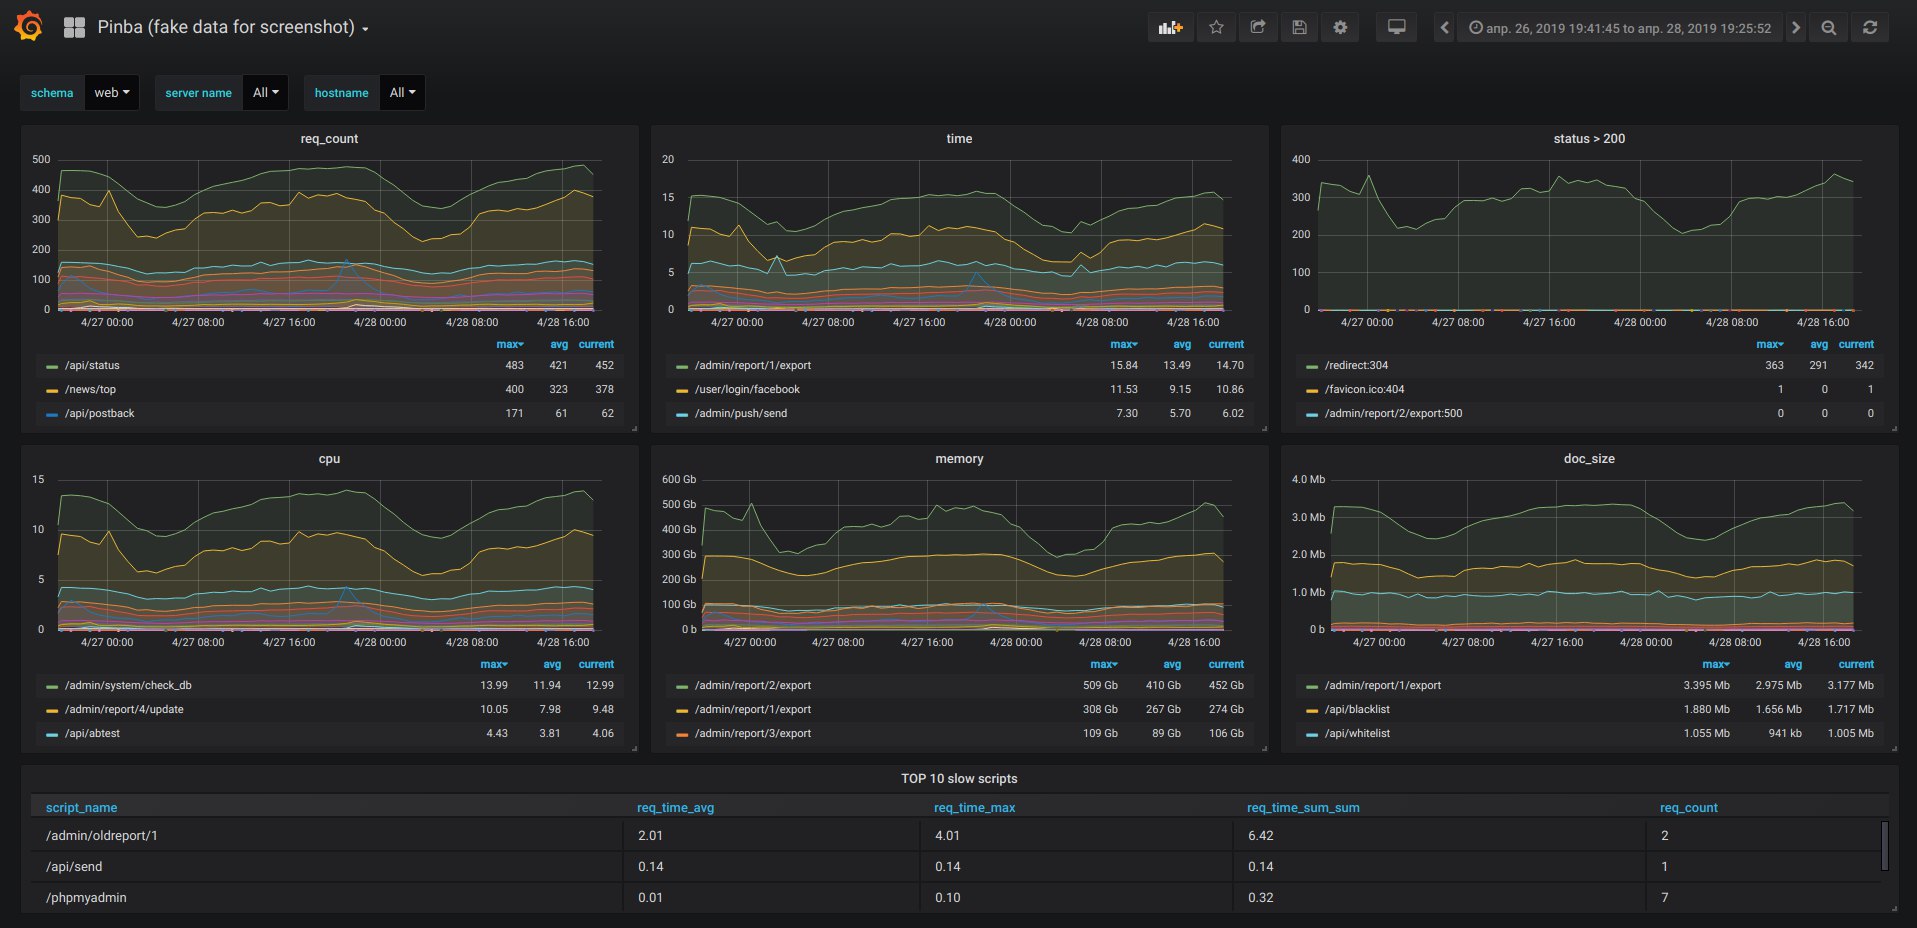
Task: Shift time range back with left arrow
Action: coord(1444,28)
